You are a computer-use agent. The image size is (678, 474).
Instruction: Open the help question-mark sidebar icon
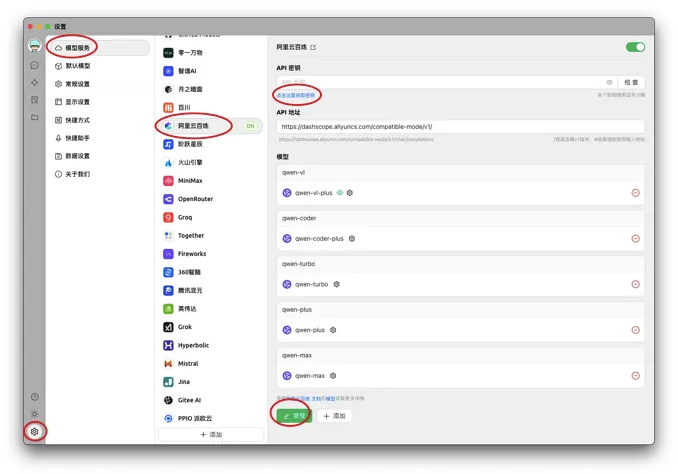click(35, 397)
